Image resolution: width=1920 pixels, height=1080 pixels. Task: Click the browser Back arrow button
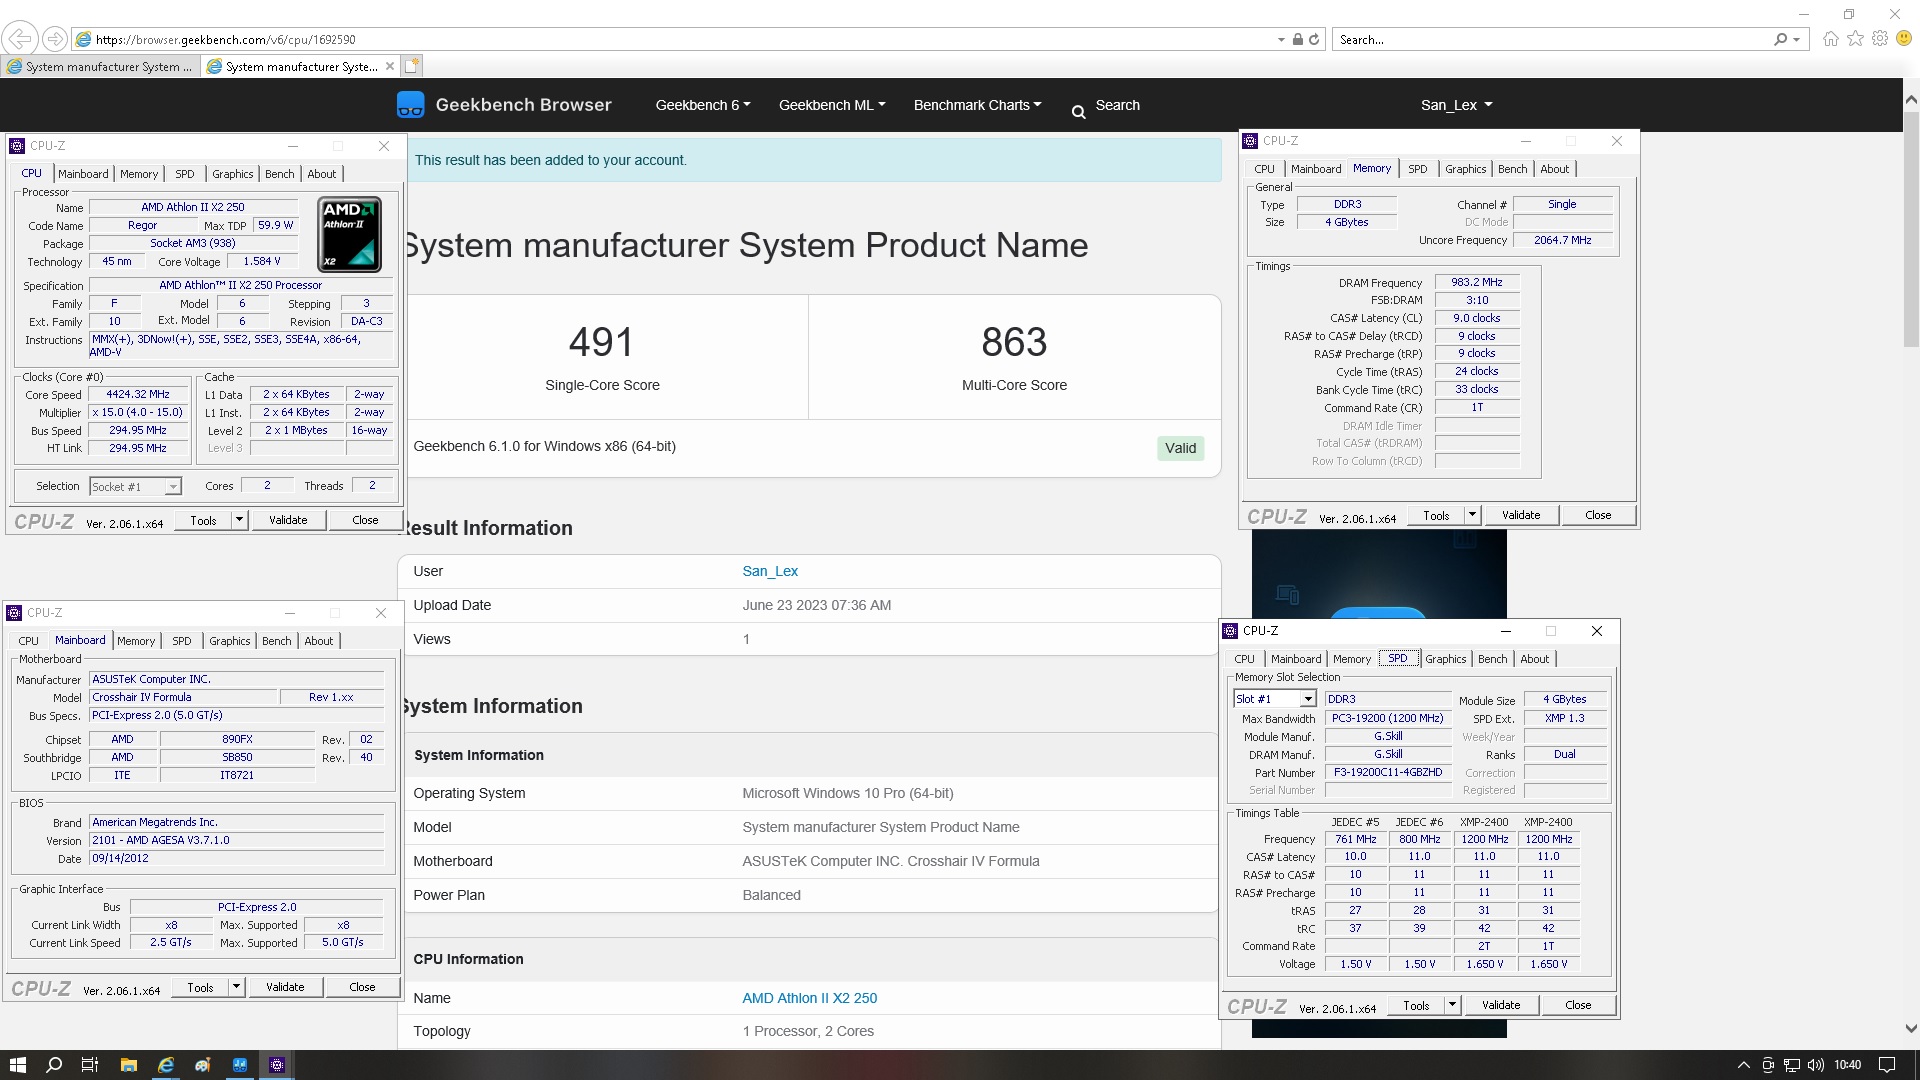(19, 39)
